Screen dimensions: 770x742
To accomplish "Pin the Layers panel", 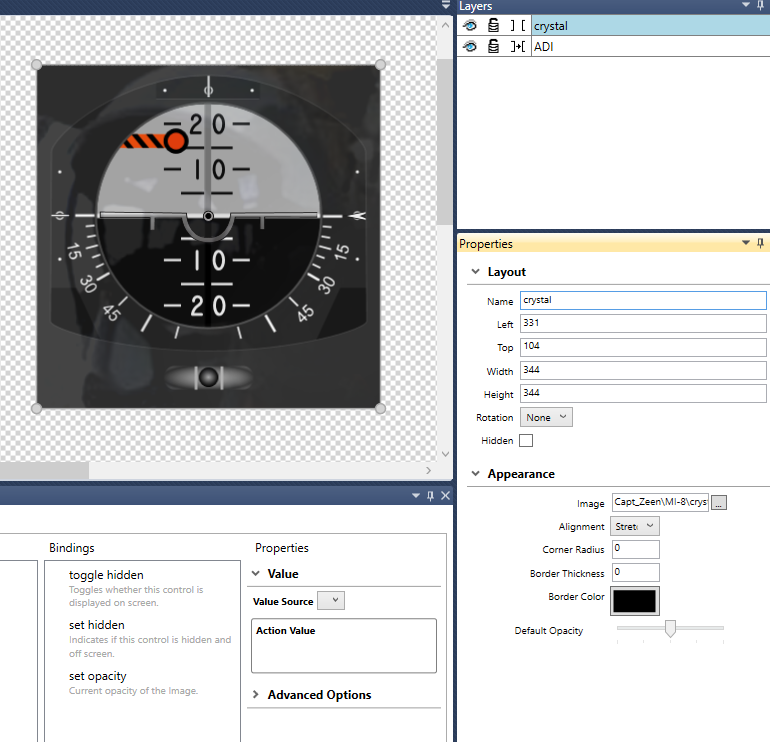I will [x=760, y=5].
